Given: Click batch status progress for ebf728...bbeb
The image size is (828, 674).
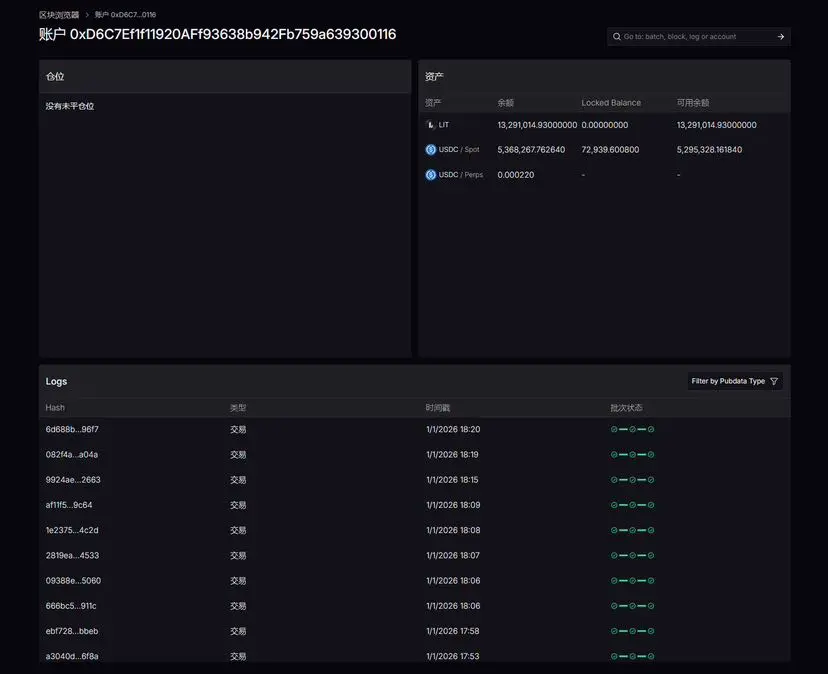Looking at the screenshot, I should tap(632, 631).
